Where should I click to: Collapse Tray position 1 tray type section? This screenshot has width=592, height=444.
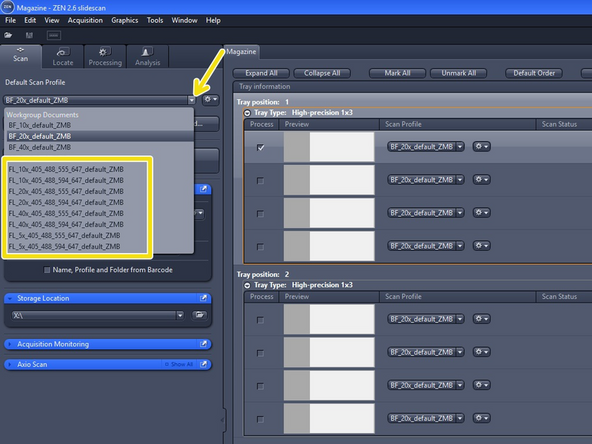tap(247, 113)
